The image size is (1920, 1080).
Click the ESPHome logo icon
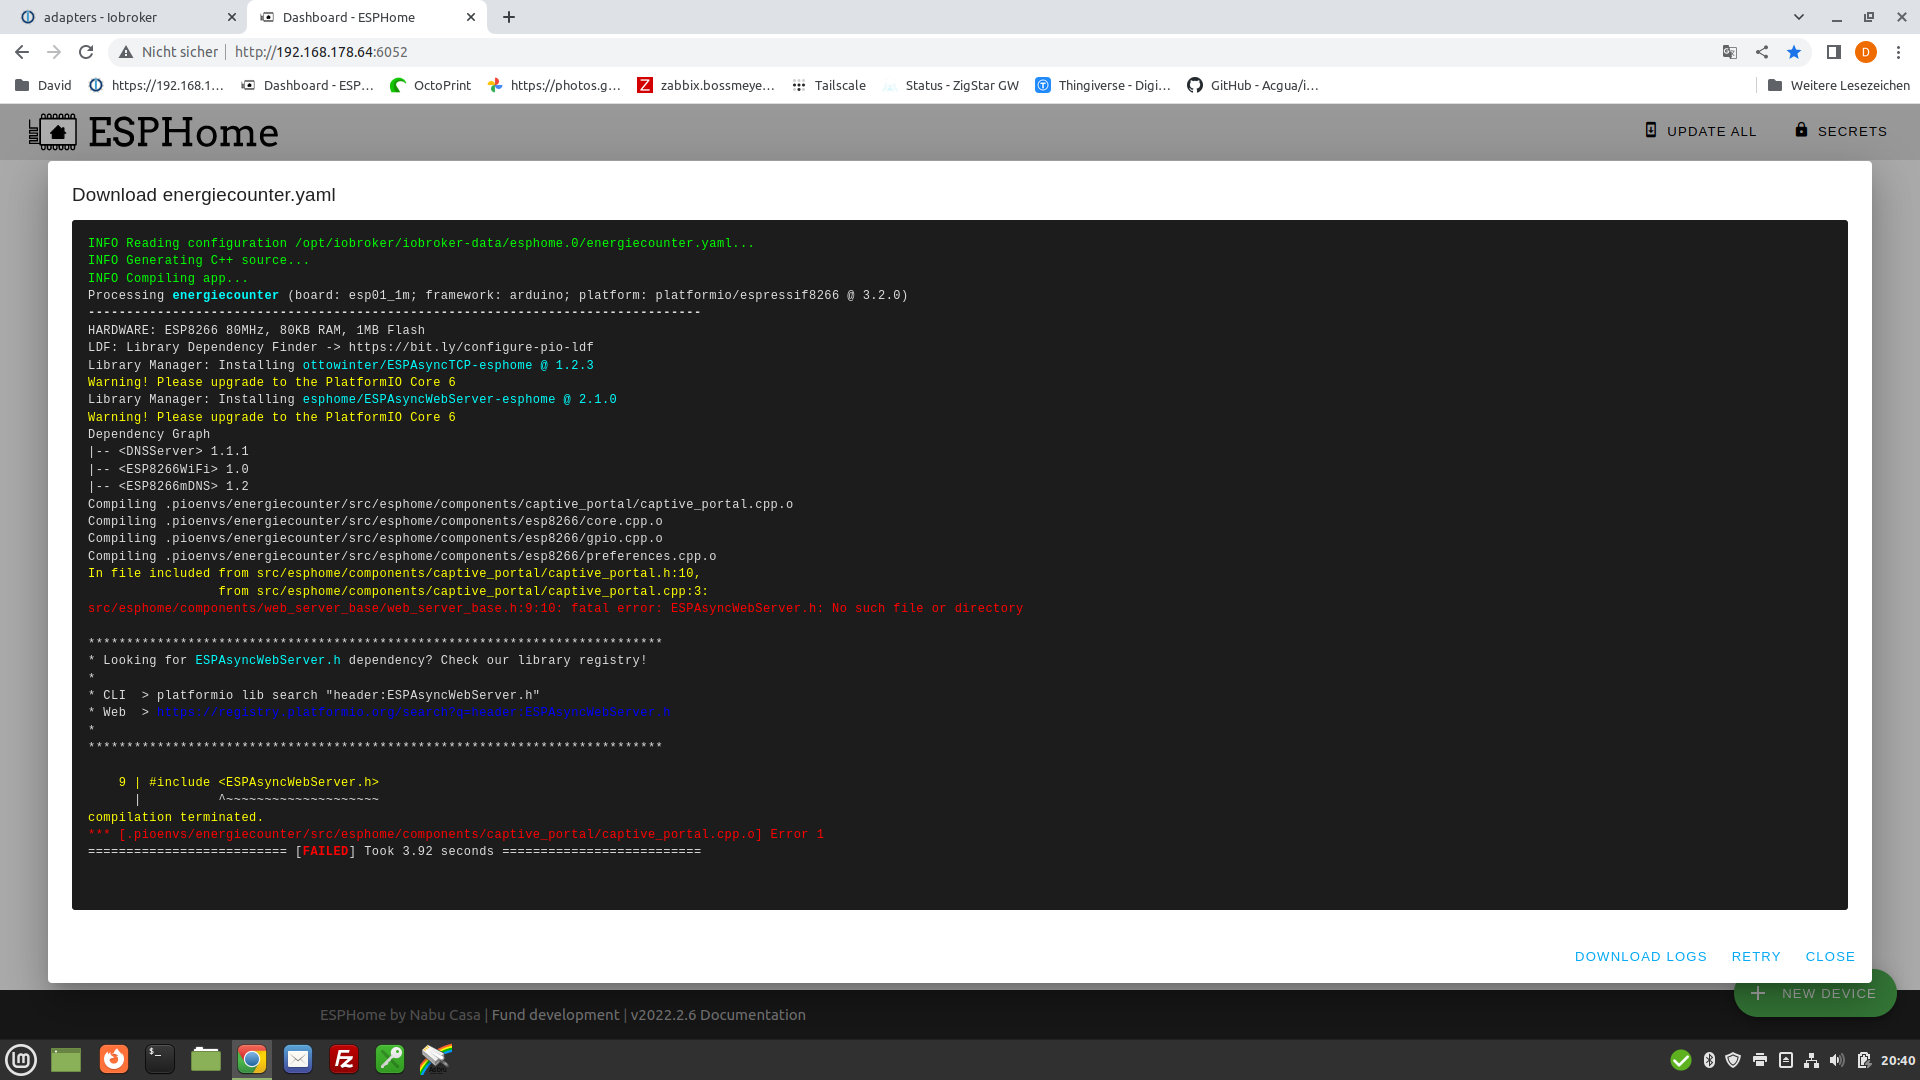tap(52, 132)
